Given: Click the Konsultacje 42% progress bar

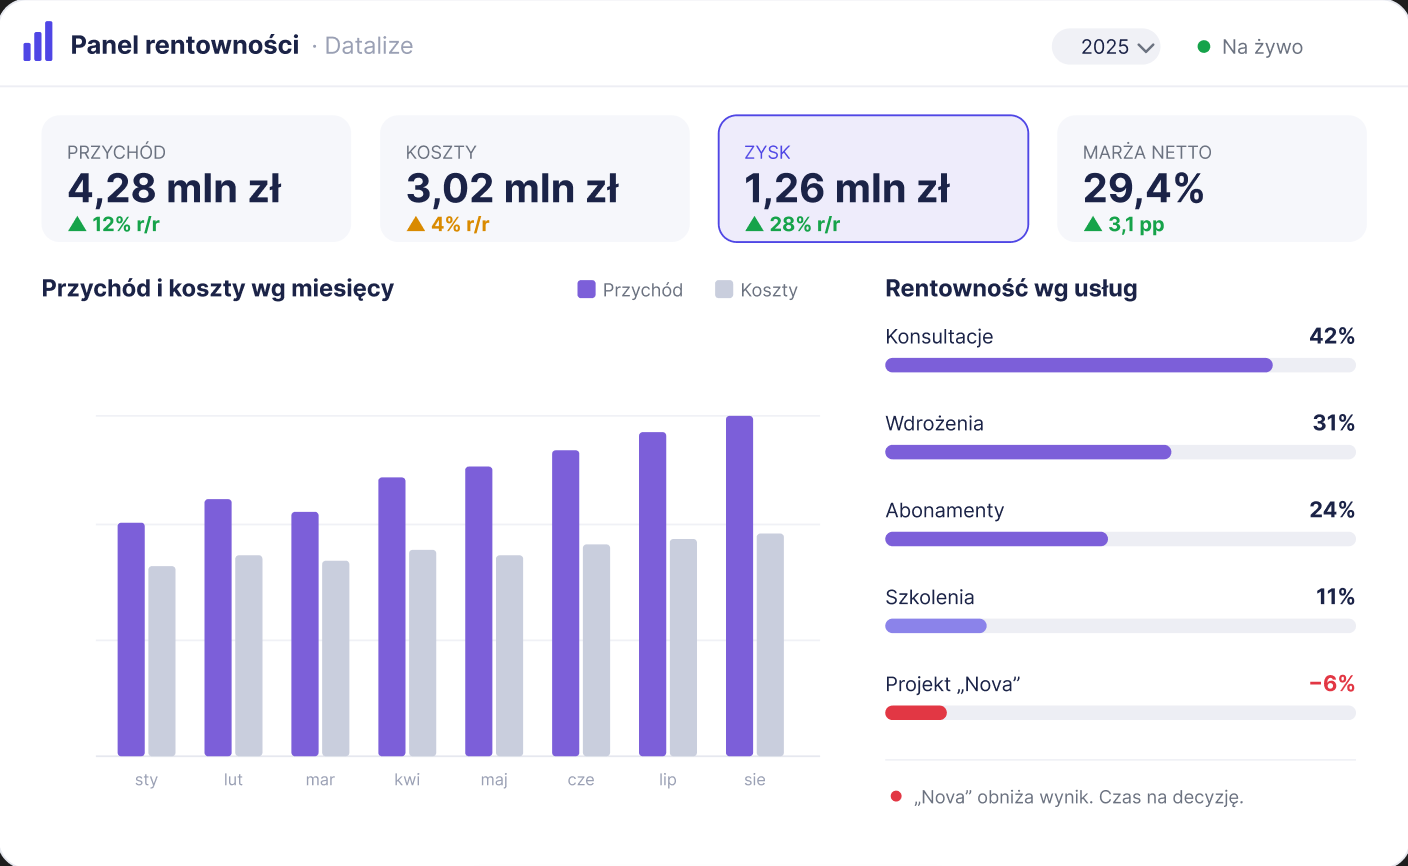Looking at the screenshot, I should click(1120, 365).
